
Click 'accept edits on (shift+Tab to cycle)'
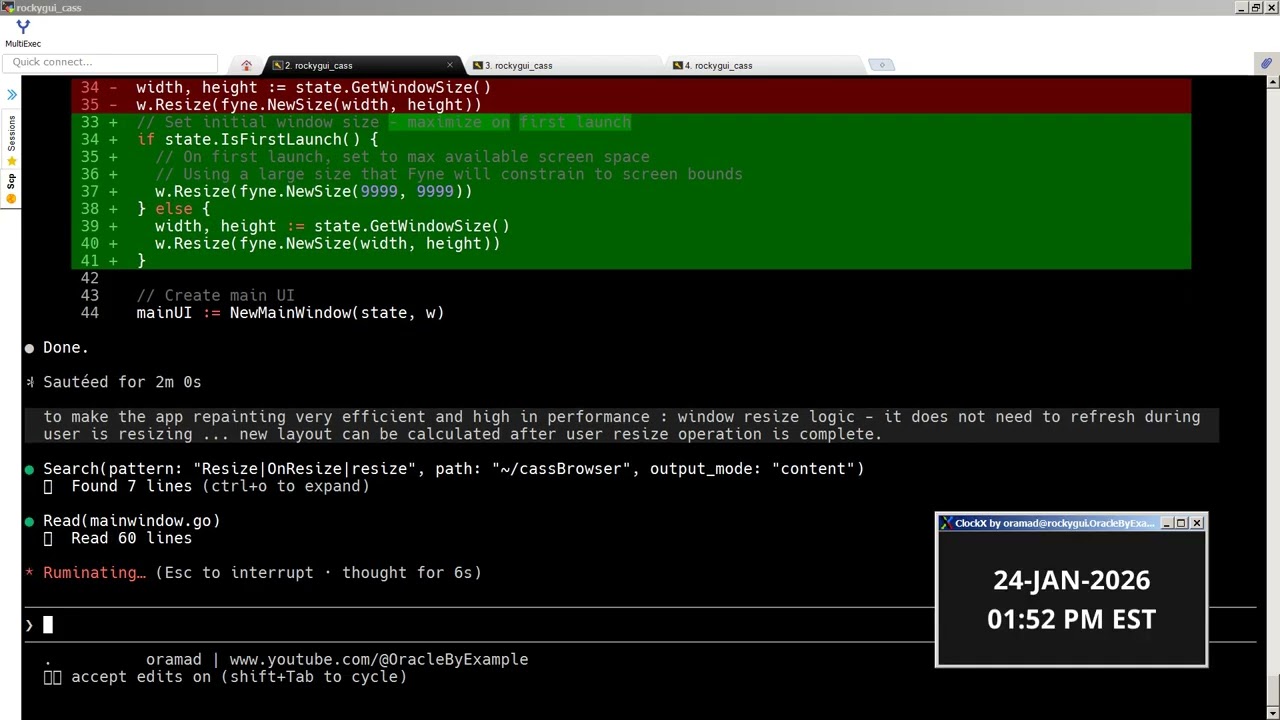tap(238, 677)
